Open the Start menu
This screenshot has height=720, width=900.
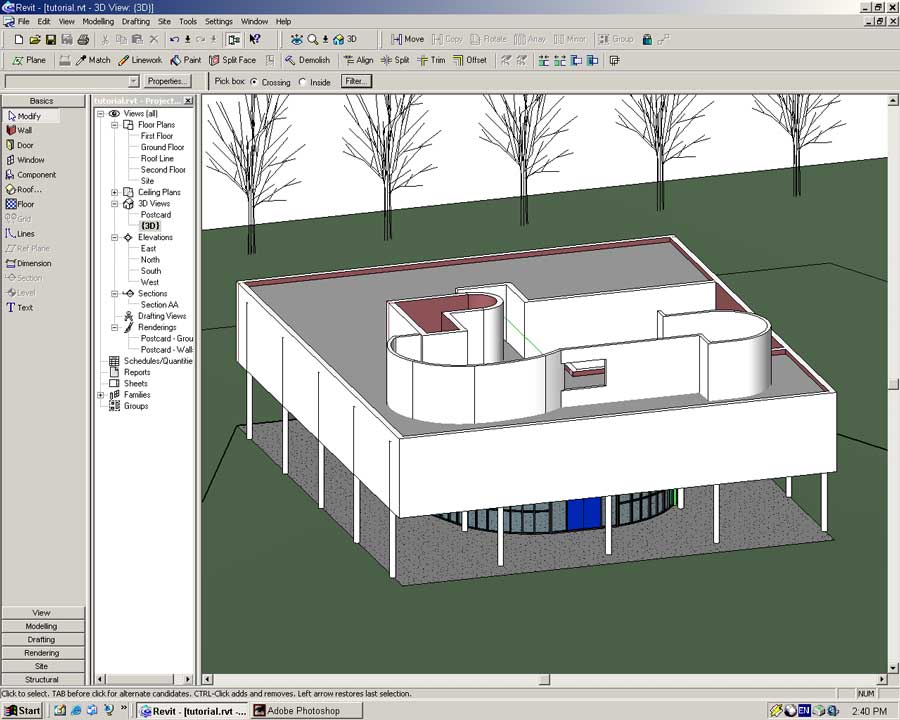22,711
